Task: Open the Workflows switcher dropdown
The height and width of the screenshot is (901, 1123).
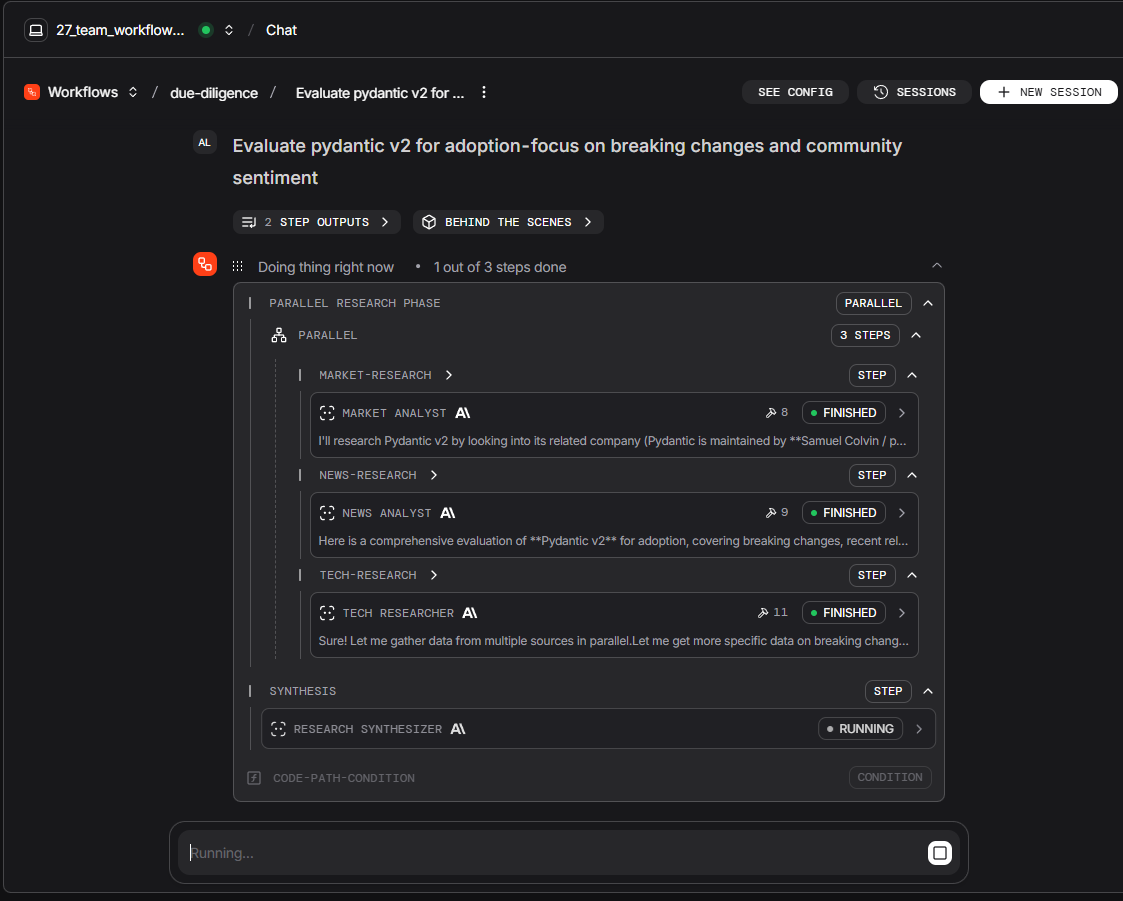Action: click(132, 92)
